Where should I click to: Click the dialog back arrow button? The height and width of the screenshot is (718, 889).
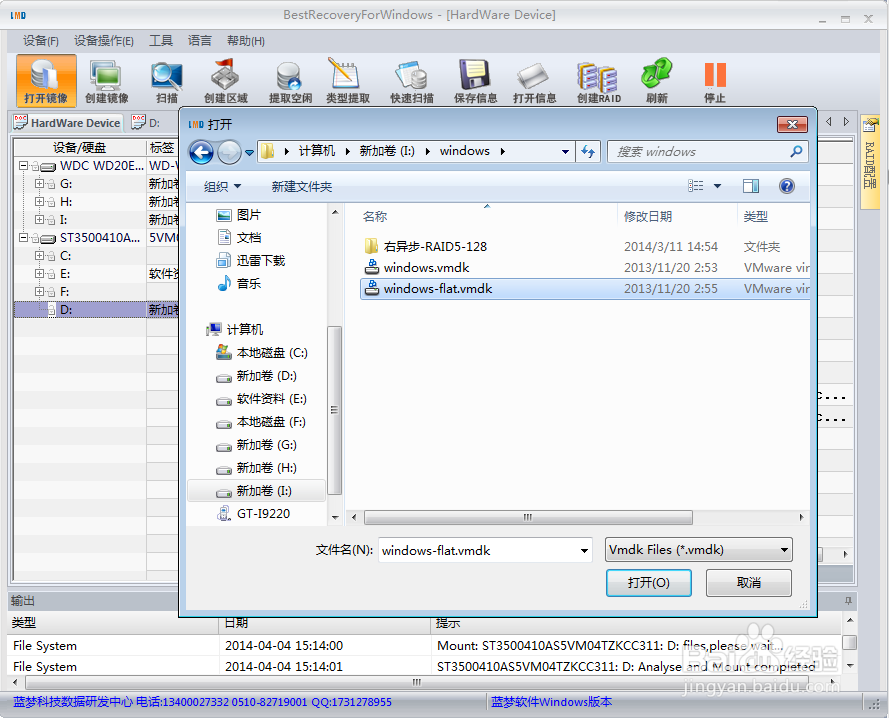tap(201, 152)
